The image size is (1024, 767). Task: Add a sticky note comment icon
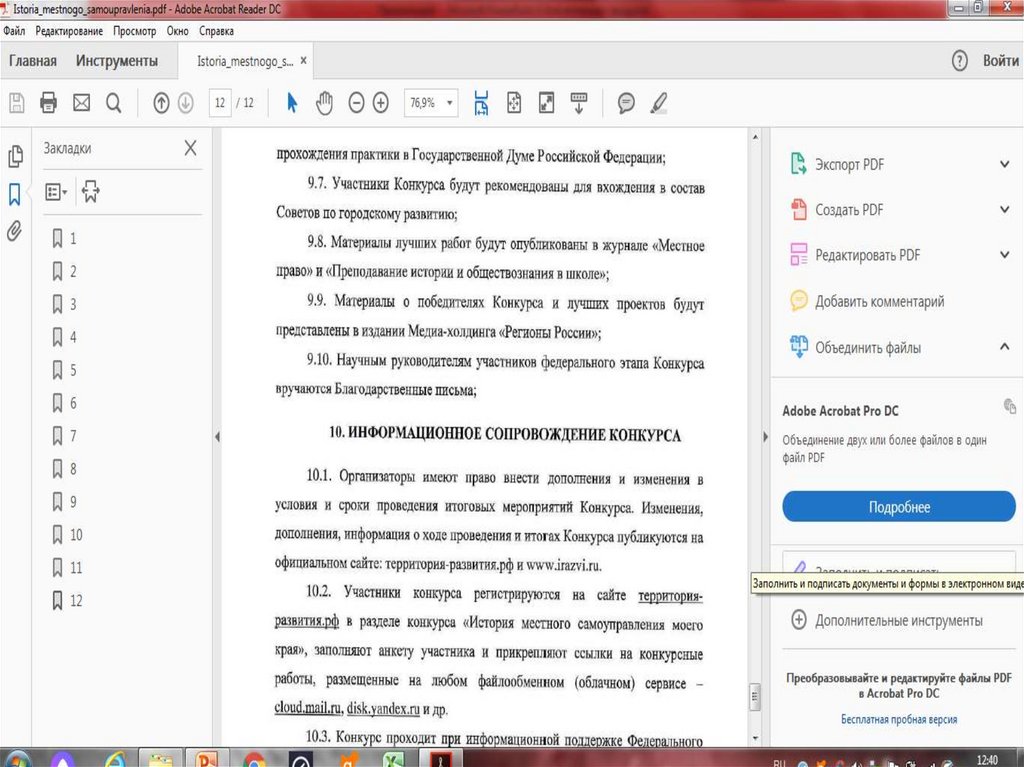(x=626, y=102)
